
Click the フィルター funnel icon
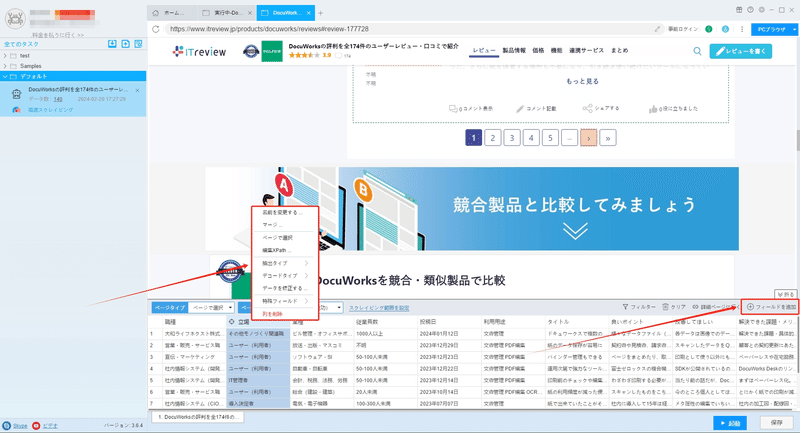(x=625, y=307)
